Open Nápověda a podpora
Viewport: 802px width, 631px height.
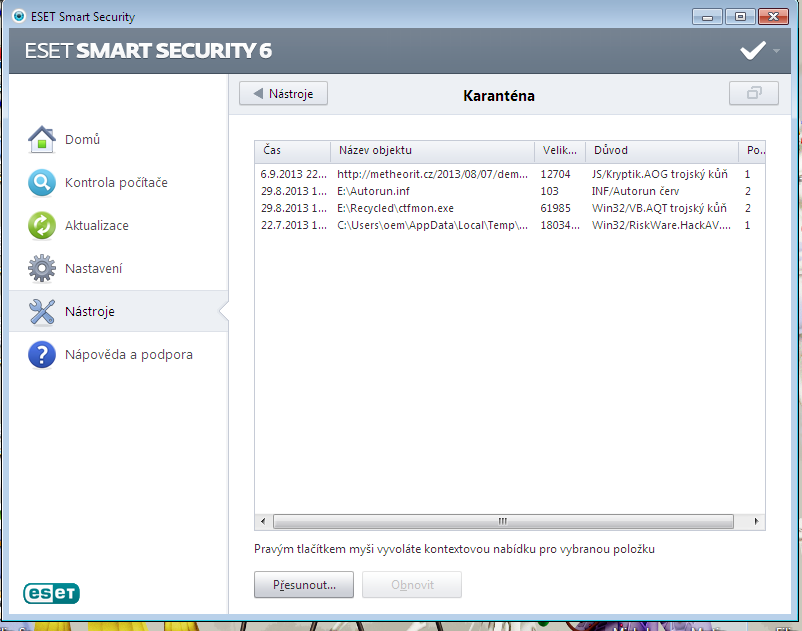tap(129, 354)
